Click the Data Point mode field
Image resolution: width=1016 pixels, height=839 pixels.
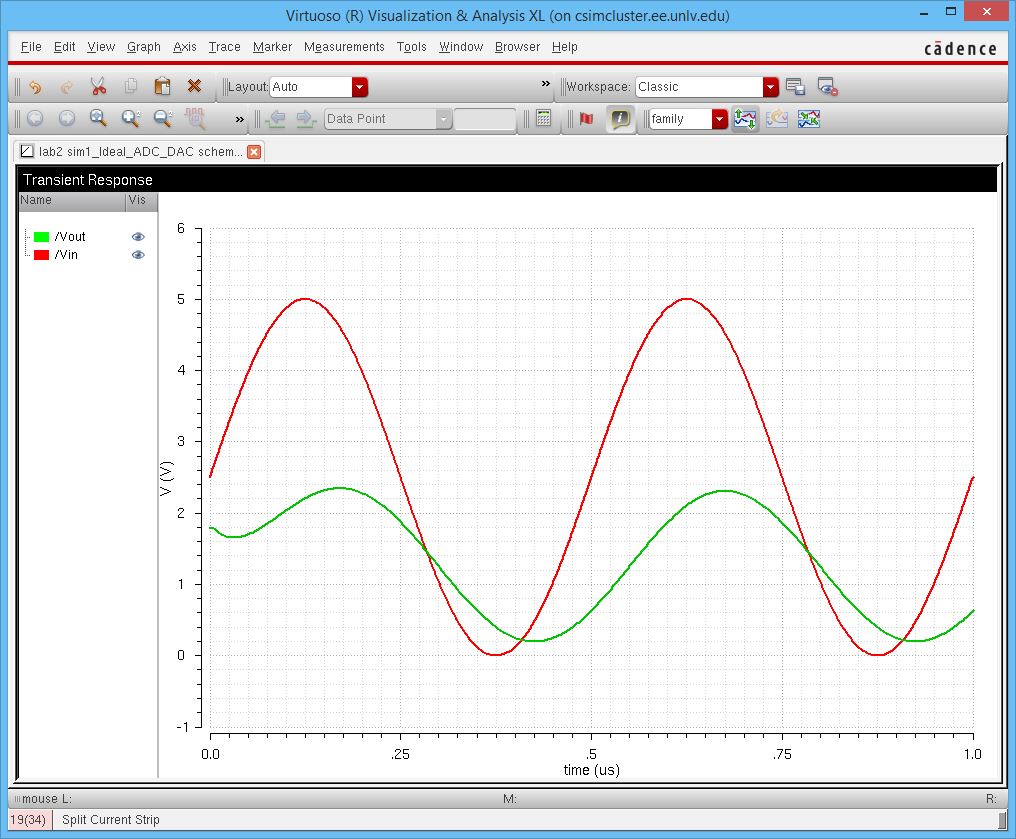coord(385,119)
